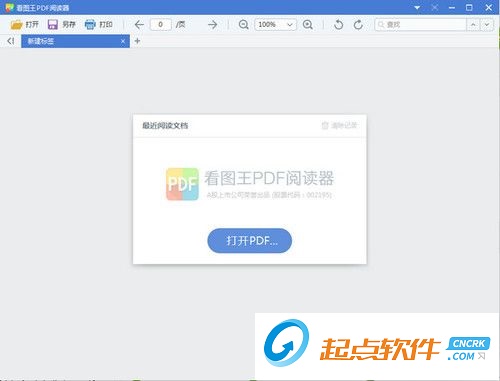
Task: Click the page number input field
Action: 161,24
